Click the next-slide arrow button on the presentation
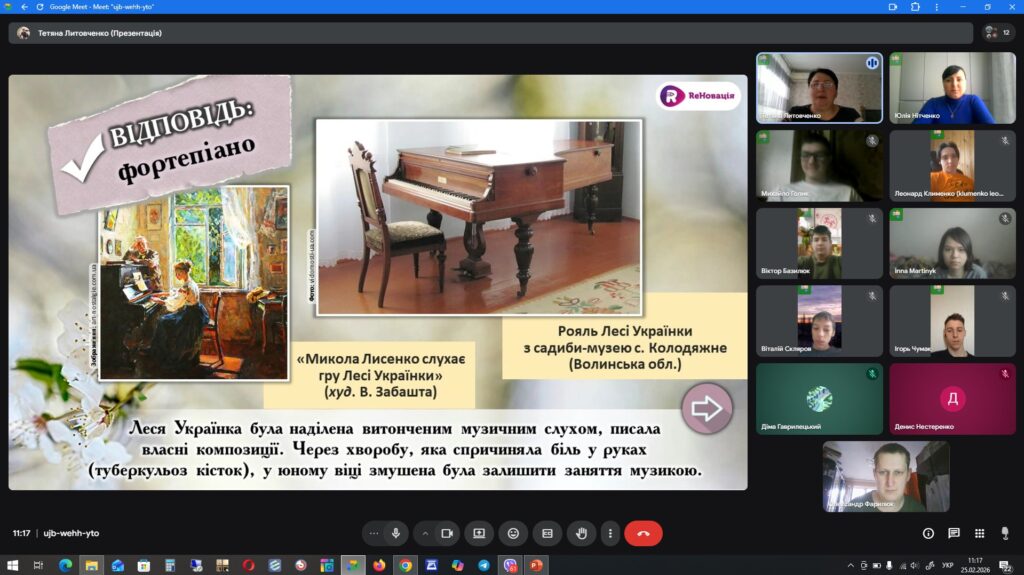Screen dimensions: 1024x575 coord(706,408)
